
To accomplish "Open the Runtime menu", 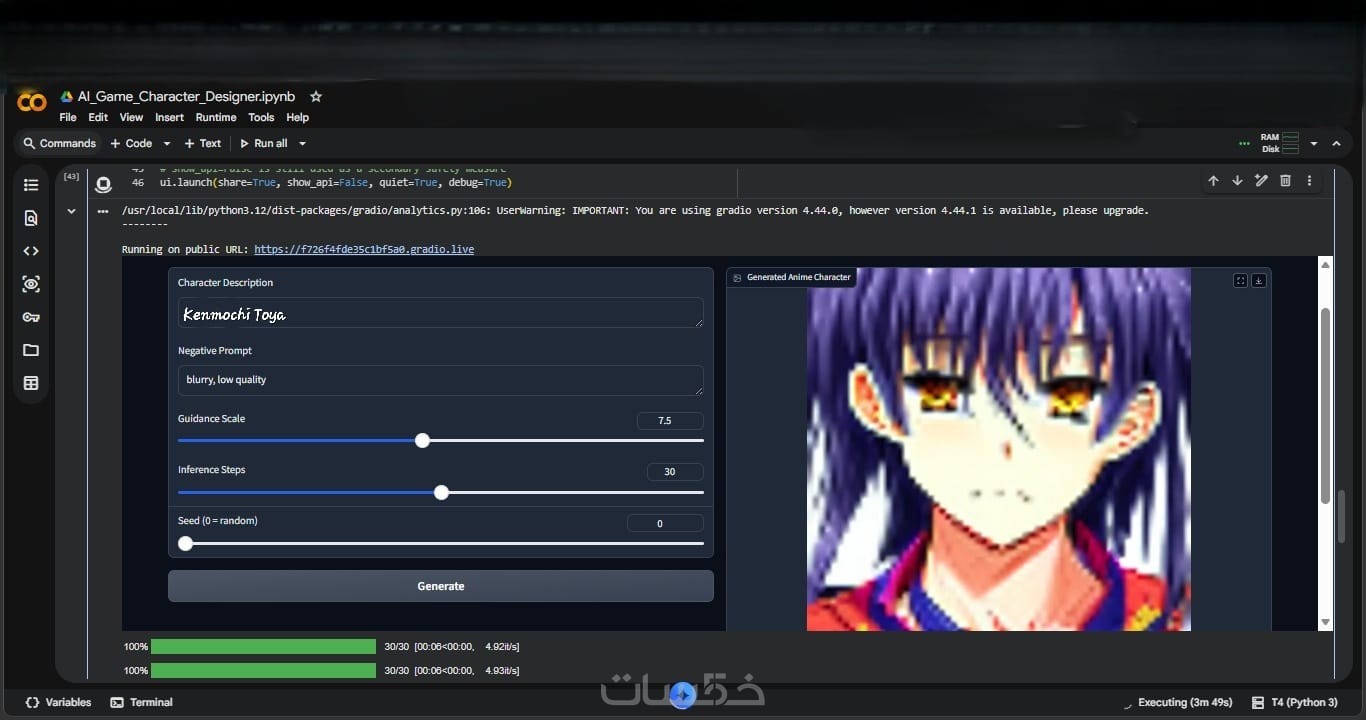I will tap(216, 117).
